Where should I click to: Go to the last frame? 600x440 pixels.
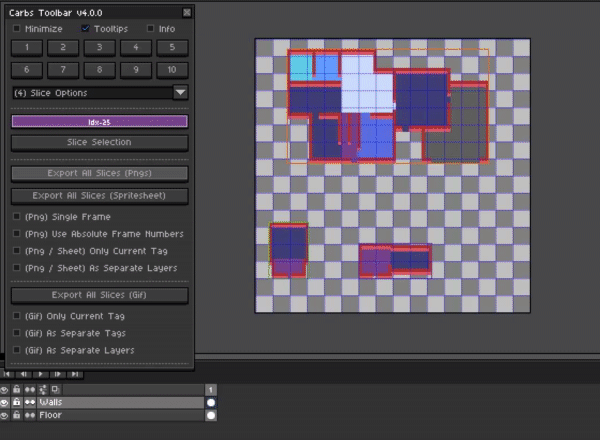coord(75,374)
